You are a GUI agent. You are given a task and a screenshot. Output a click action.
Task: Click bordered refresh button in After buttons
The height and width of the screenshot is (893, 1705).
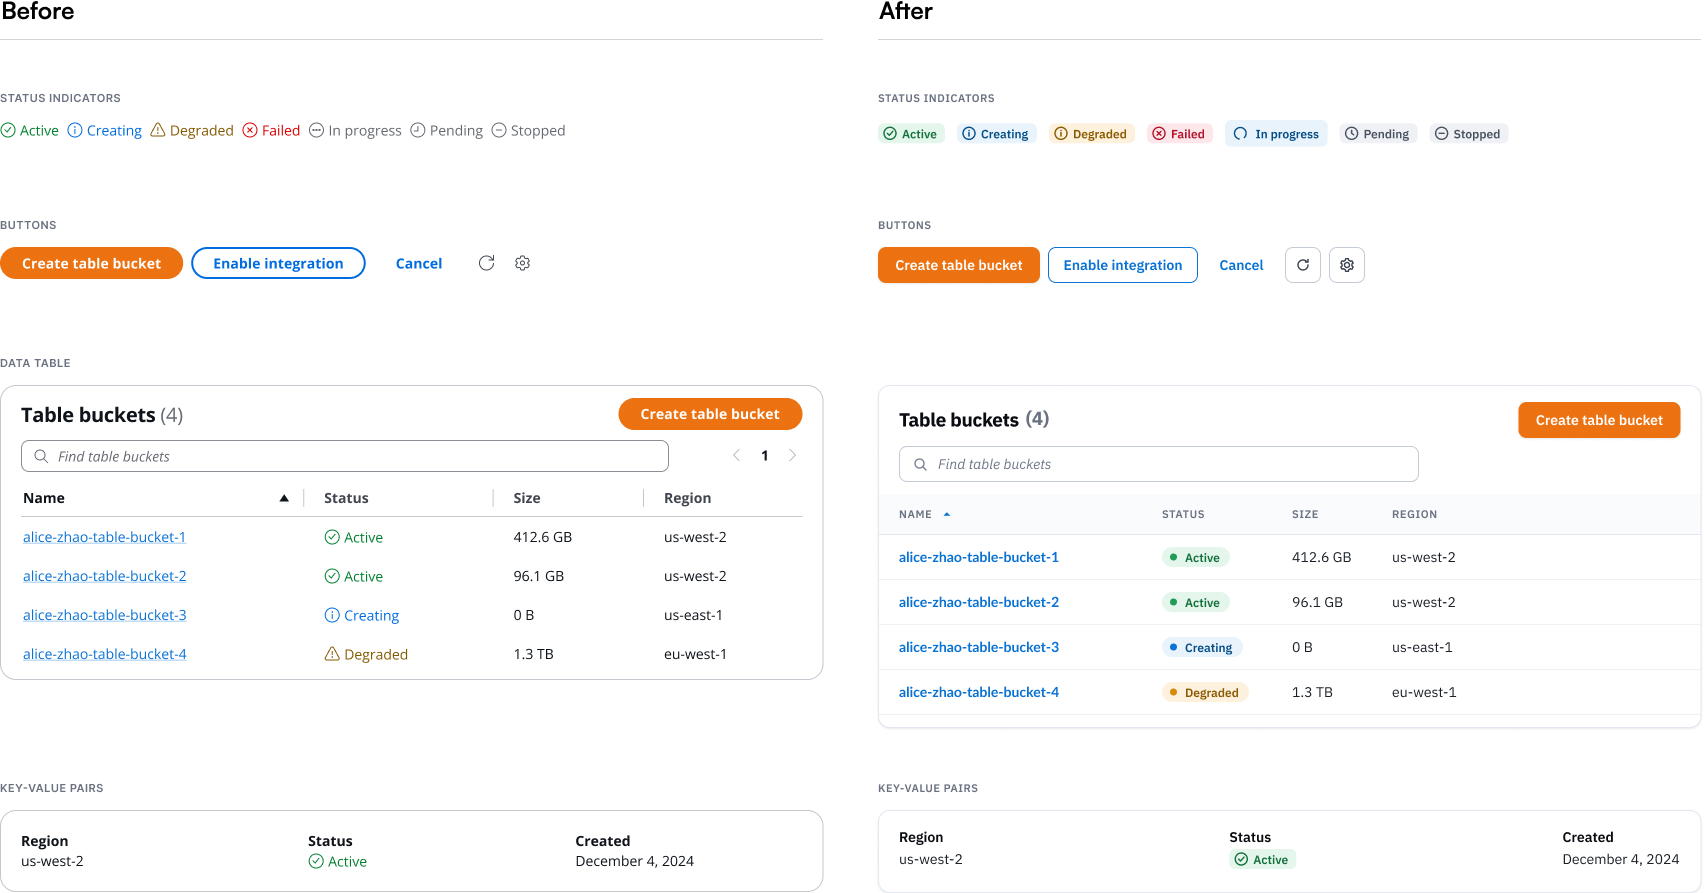(x=1303, y=265)
